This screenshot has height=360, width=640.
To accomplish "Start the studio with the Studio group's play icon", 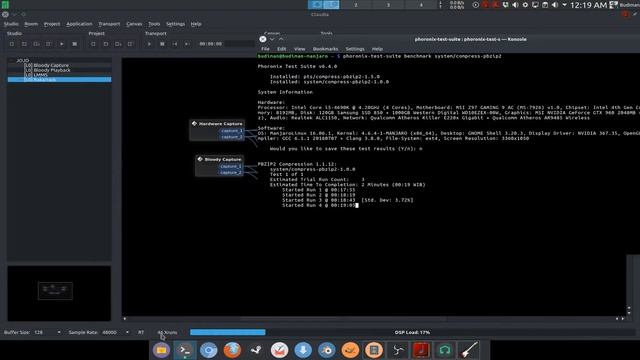I will 62,44.
